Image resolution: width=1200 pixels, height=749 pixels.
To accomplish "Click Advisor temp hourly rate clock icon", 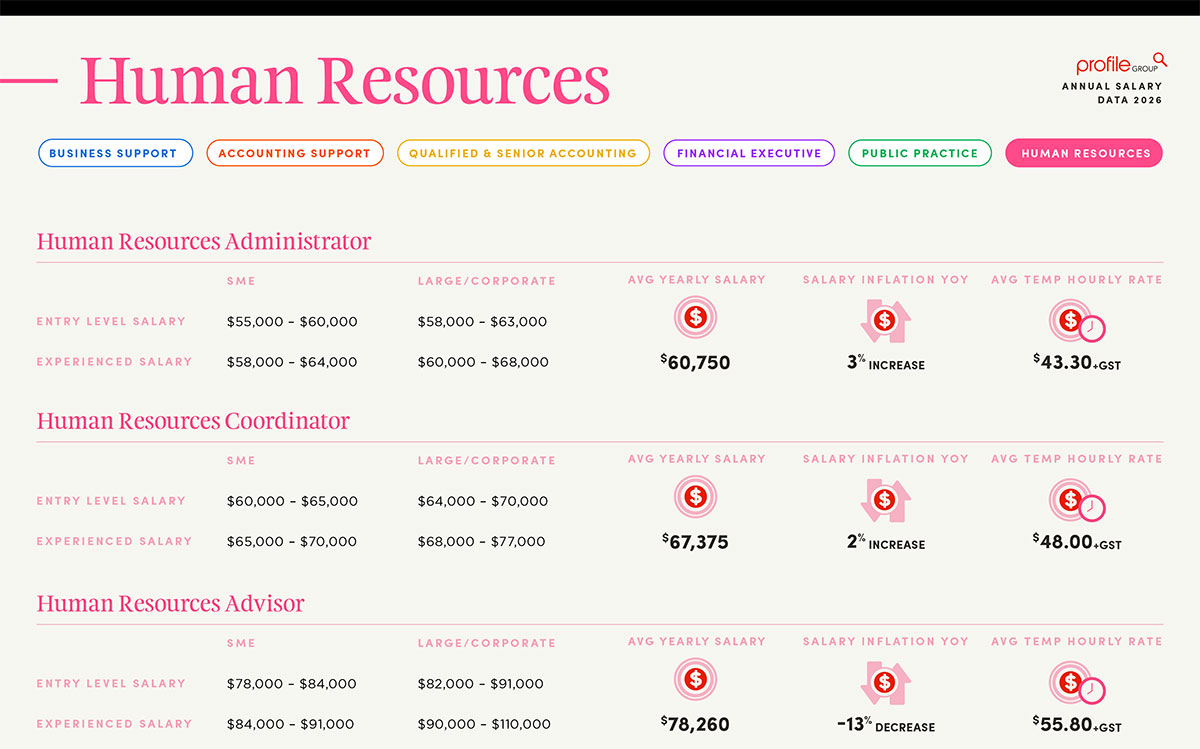I will 1076,683.
